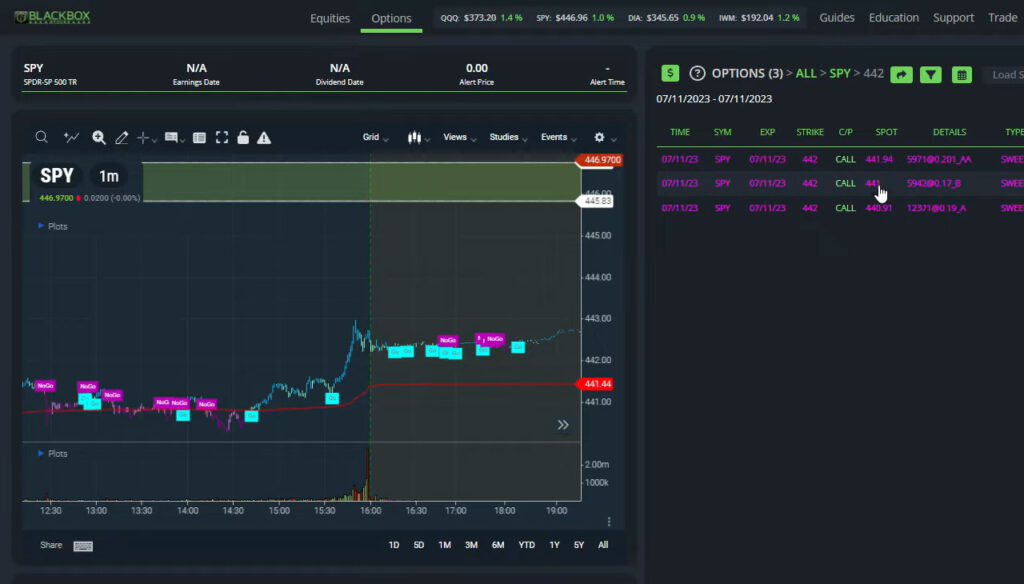Viewport: 1024px width, 584px height.
Task: Collapse the lower volume Plots section
Action: (x=41, y=454)
